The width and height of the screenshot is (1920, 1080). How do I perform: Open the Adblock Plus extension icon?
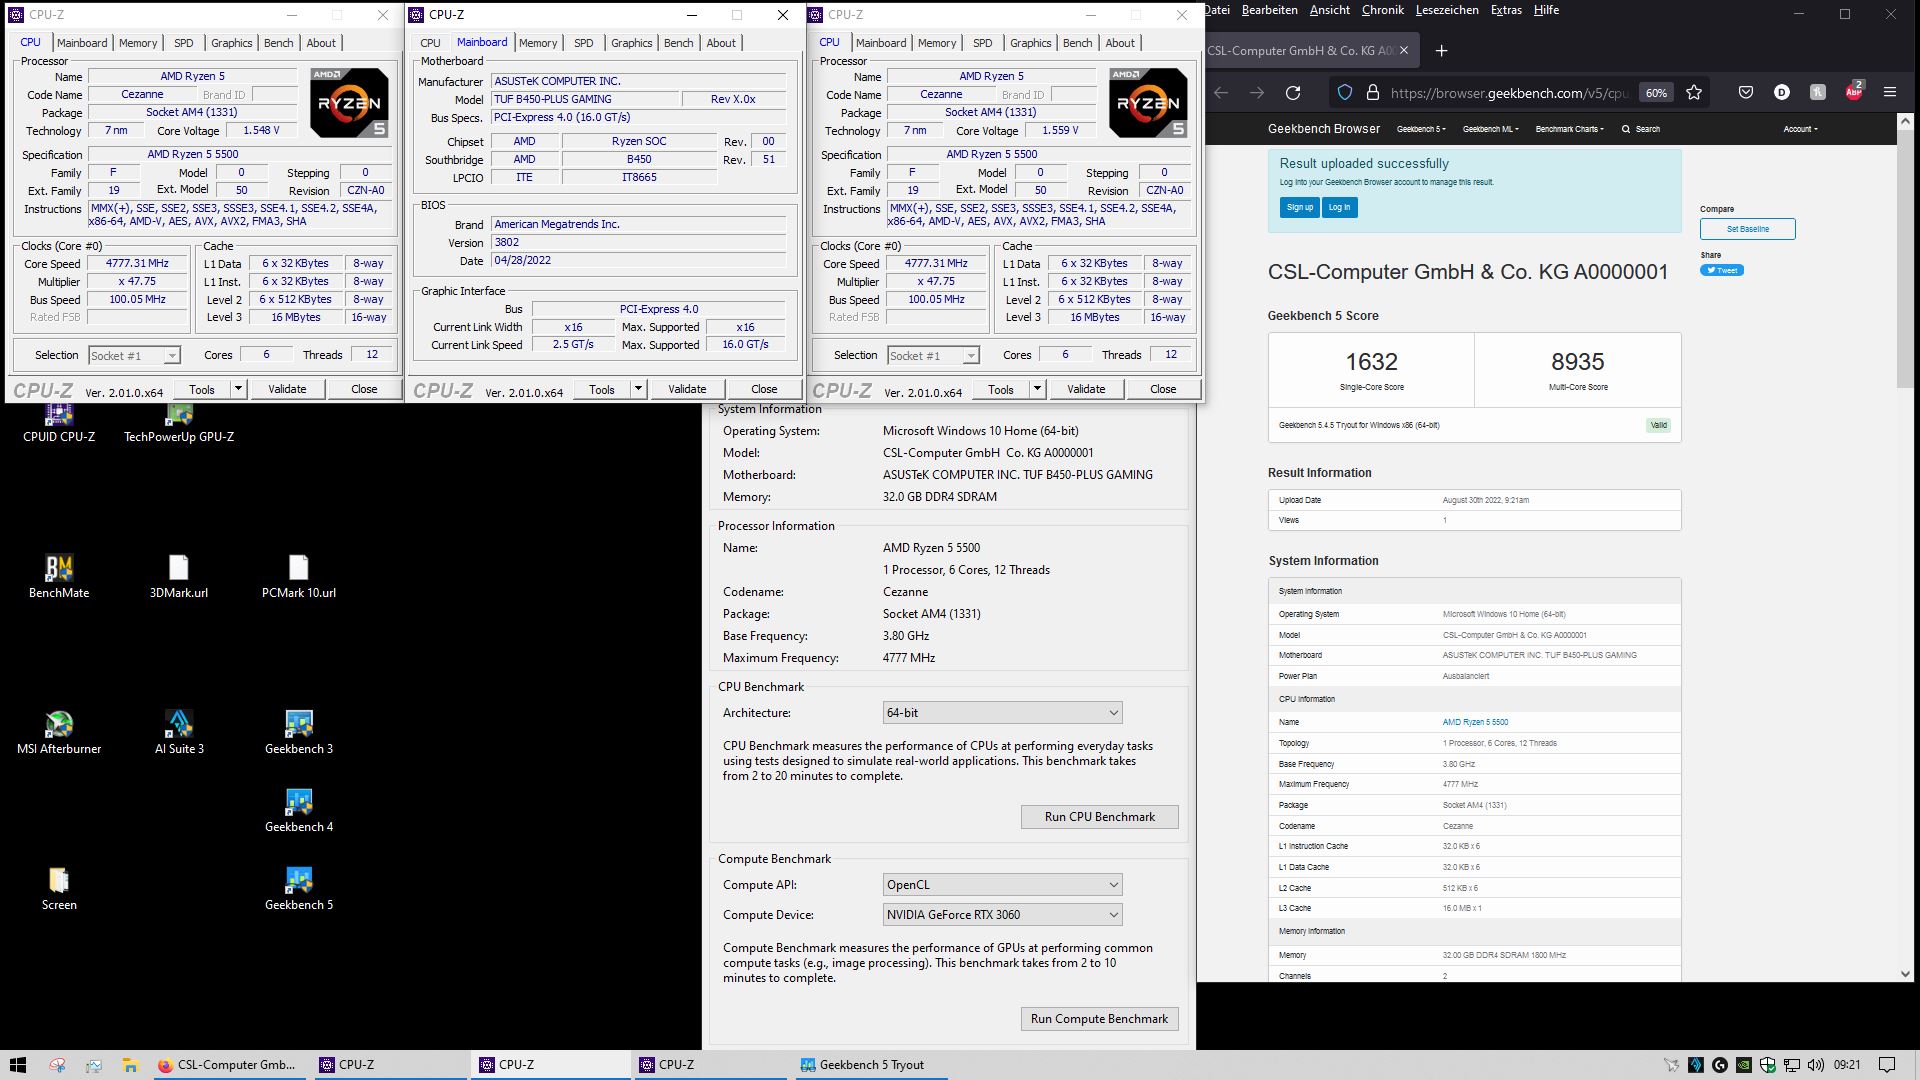coord(1854,92)
